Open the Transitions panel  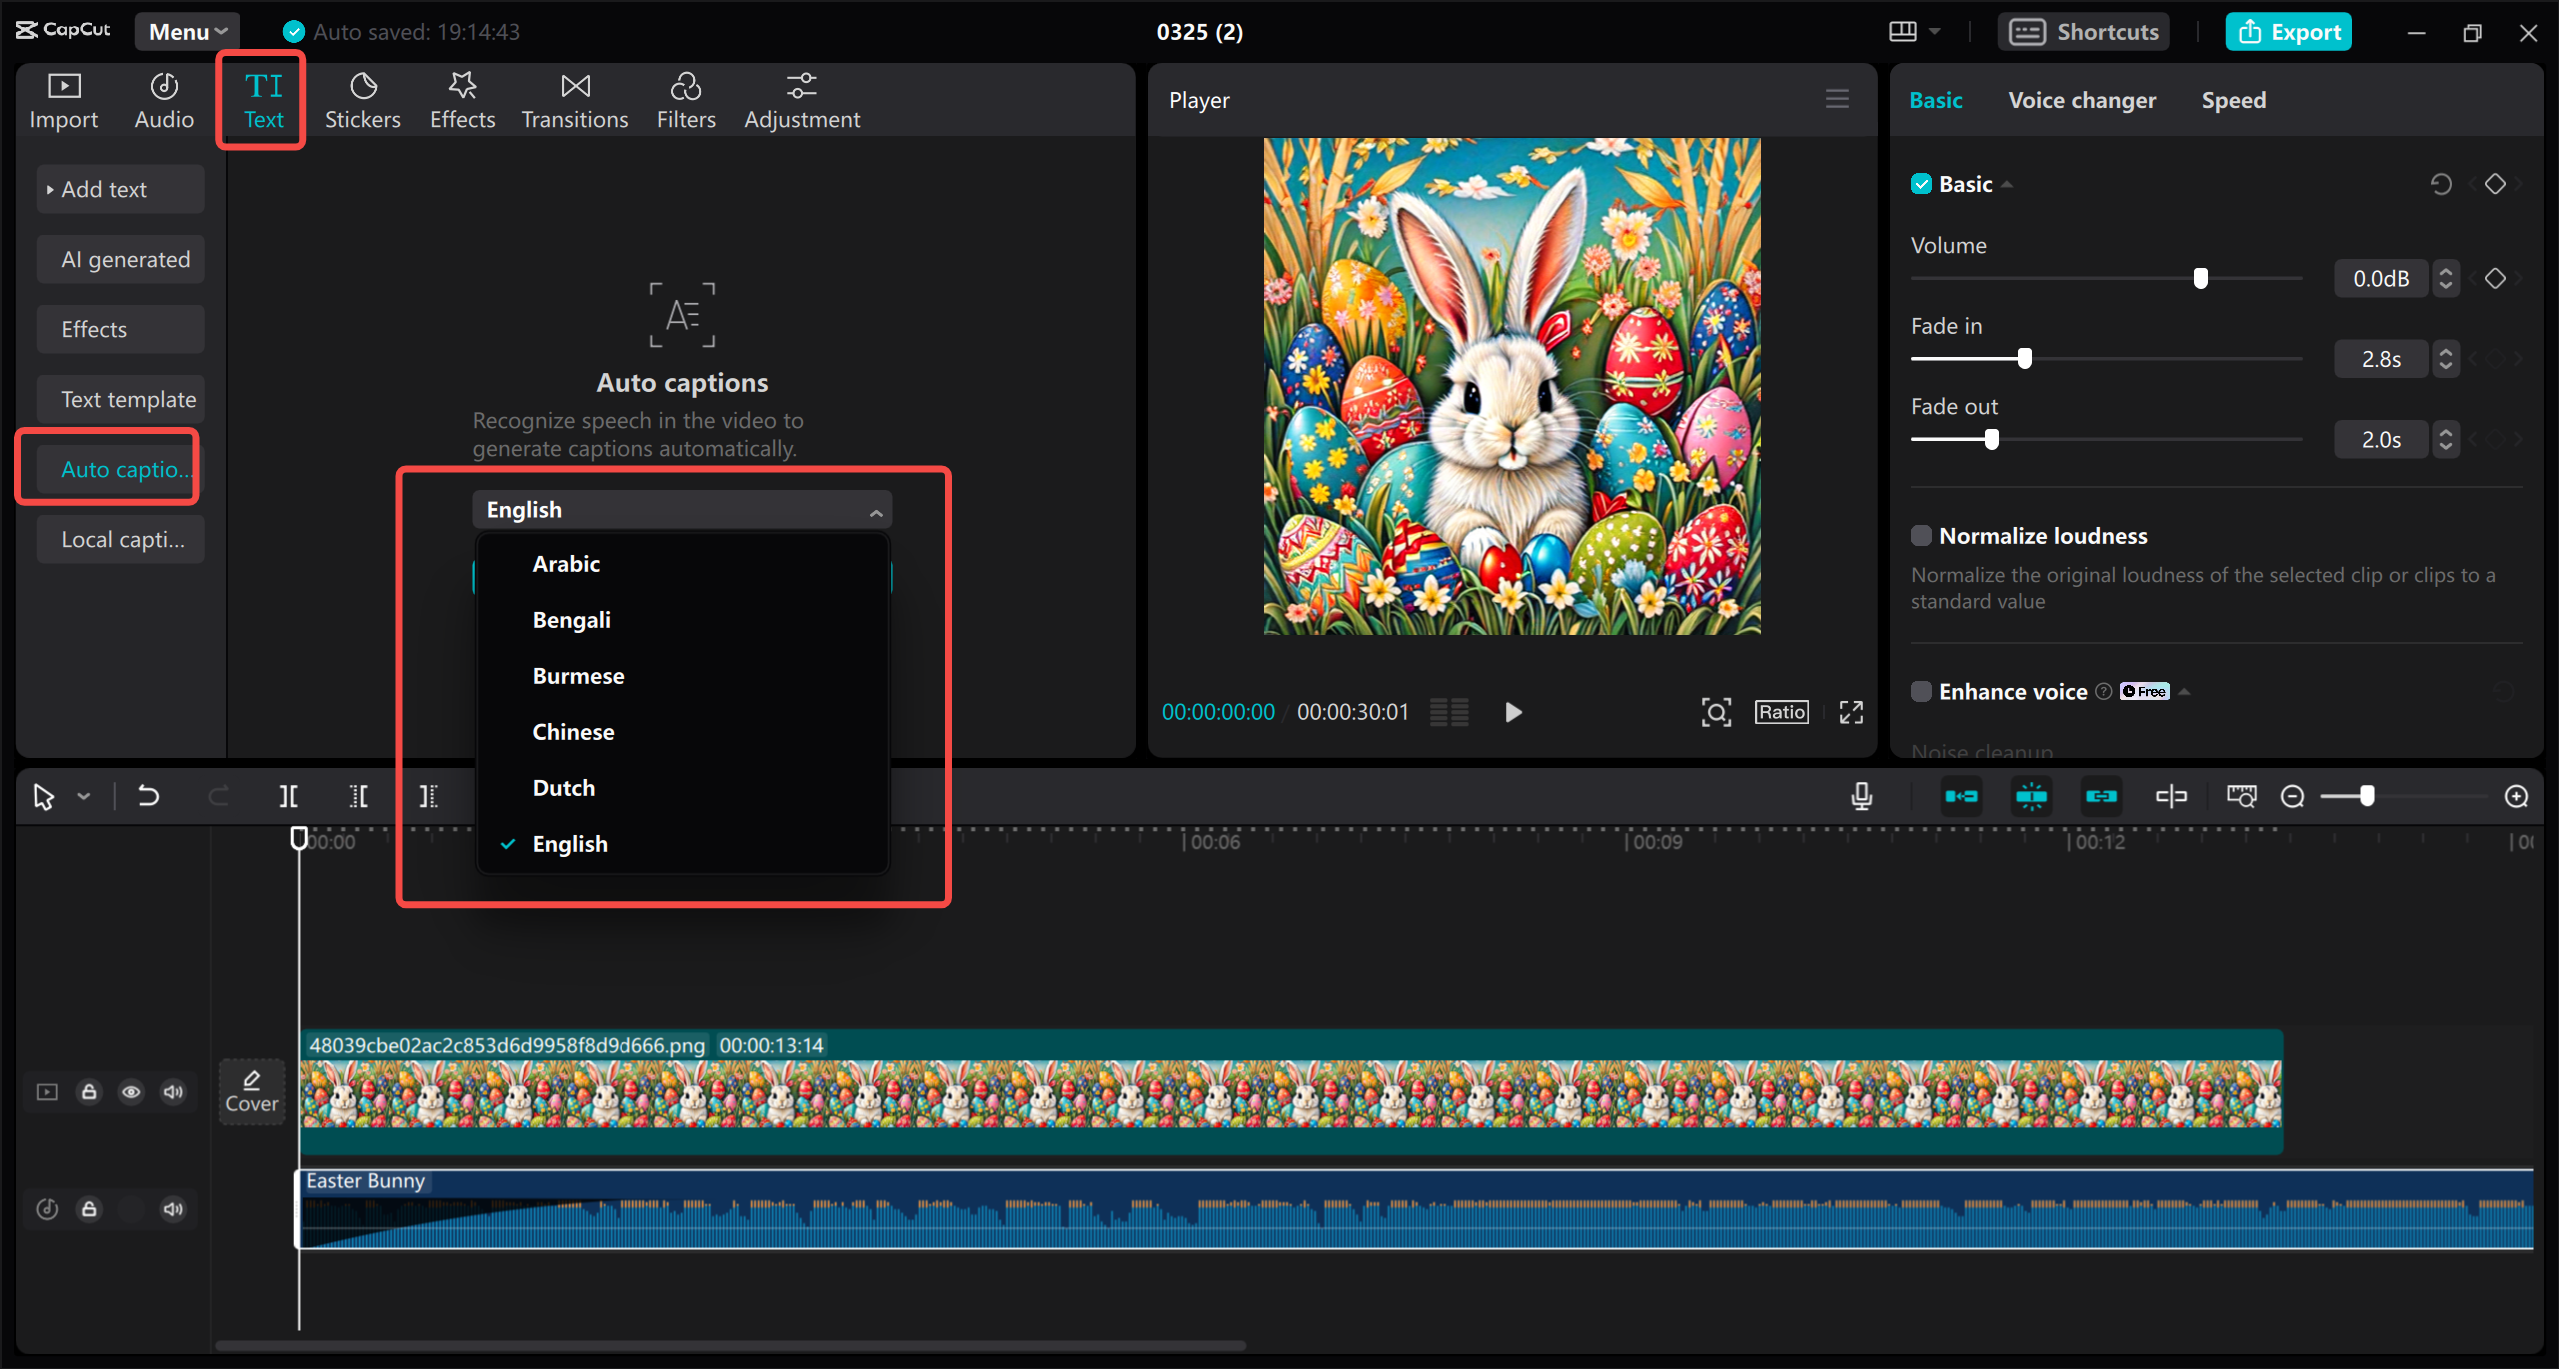tap(574, 100)
